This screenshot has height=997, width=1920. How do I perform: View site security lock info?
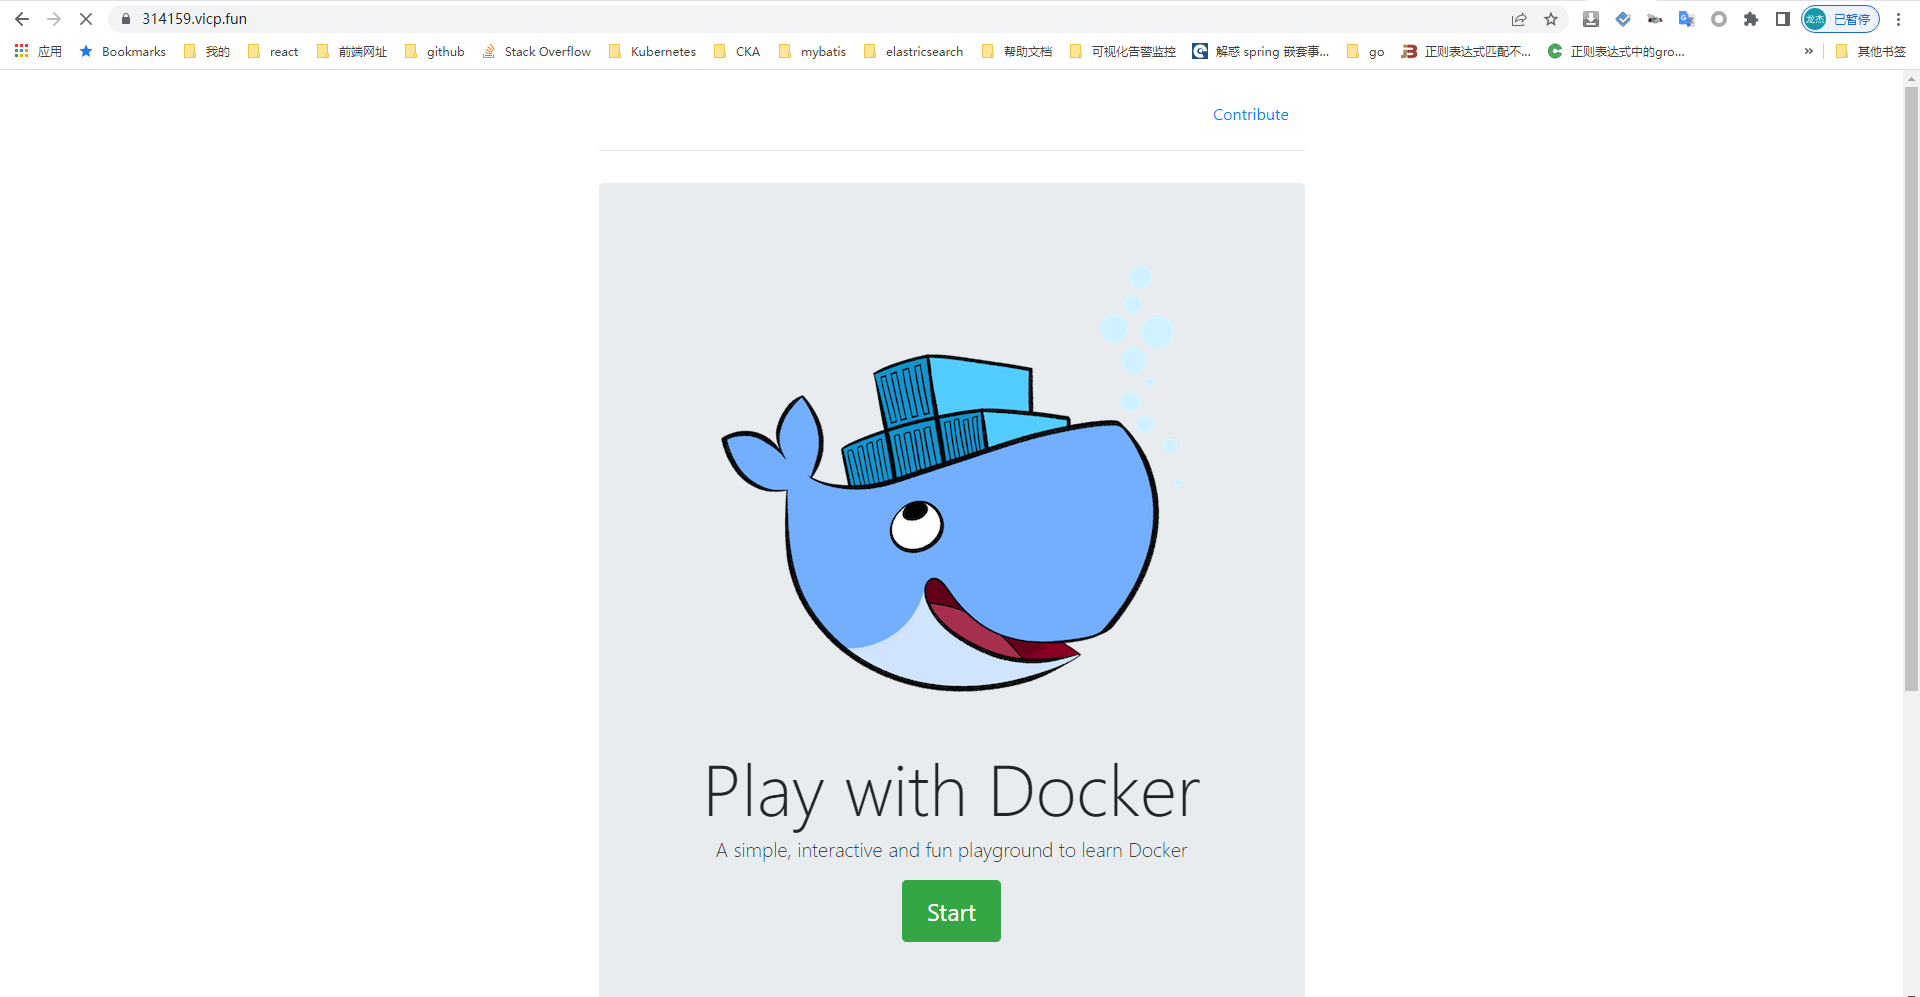pos(126,19)
